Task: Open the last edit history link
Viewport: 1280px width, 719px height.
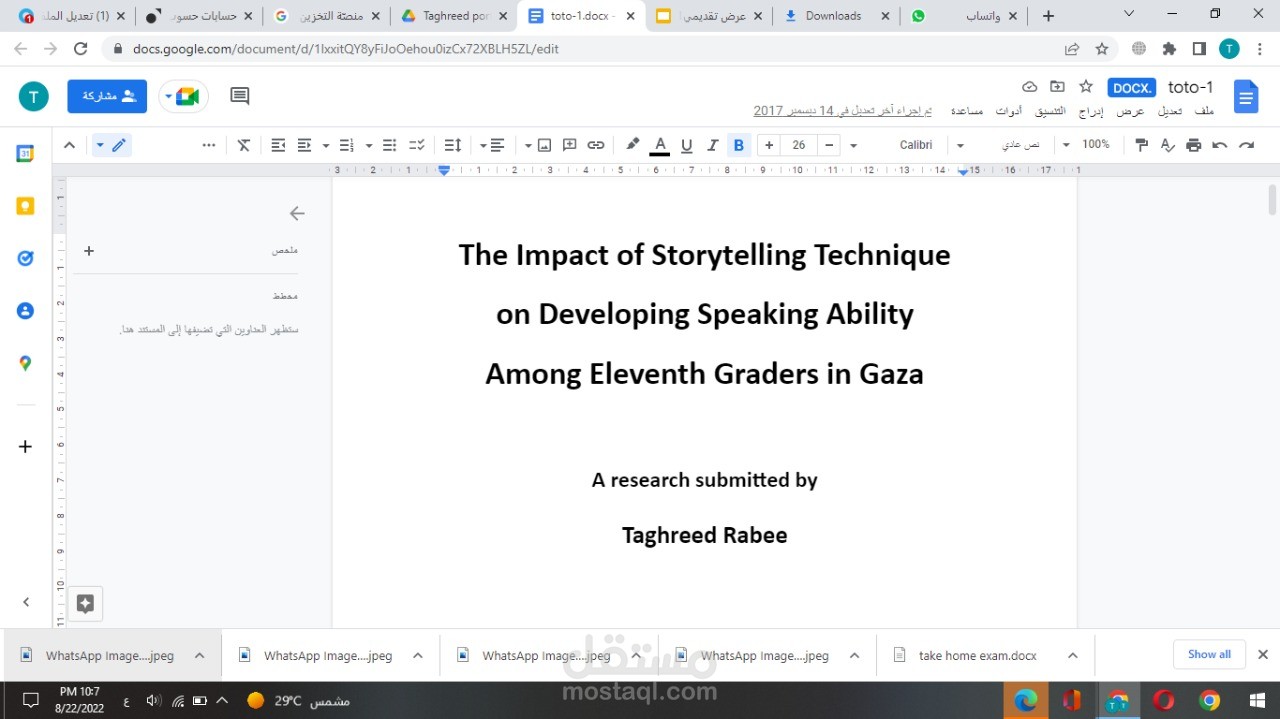Action: pos(843,111)
